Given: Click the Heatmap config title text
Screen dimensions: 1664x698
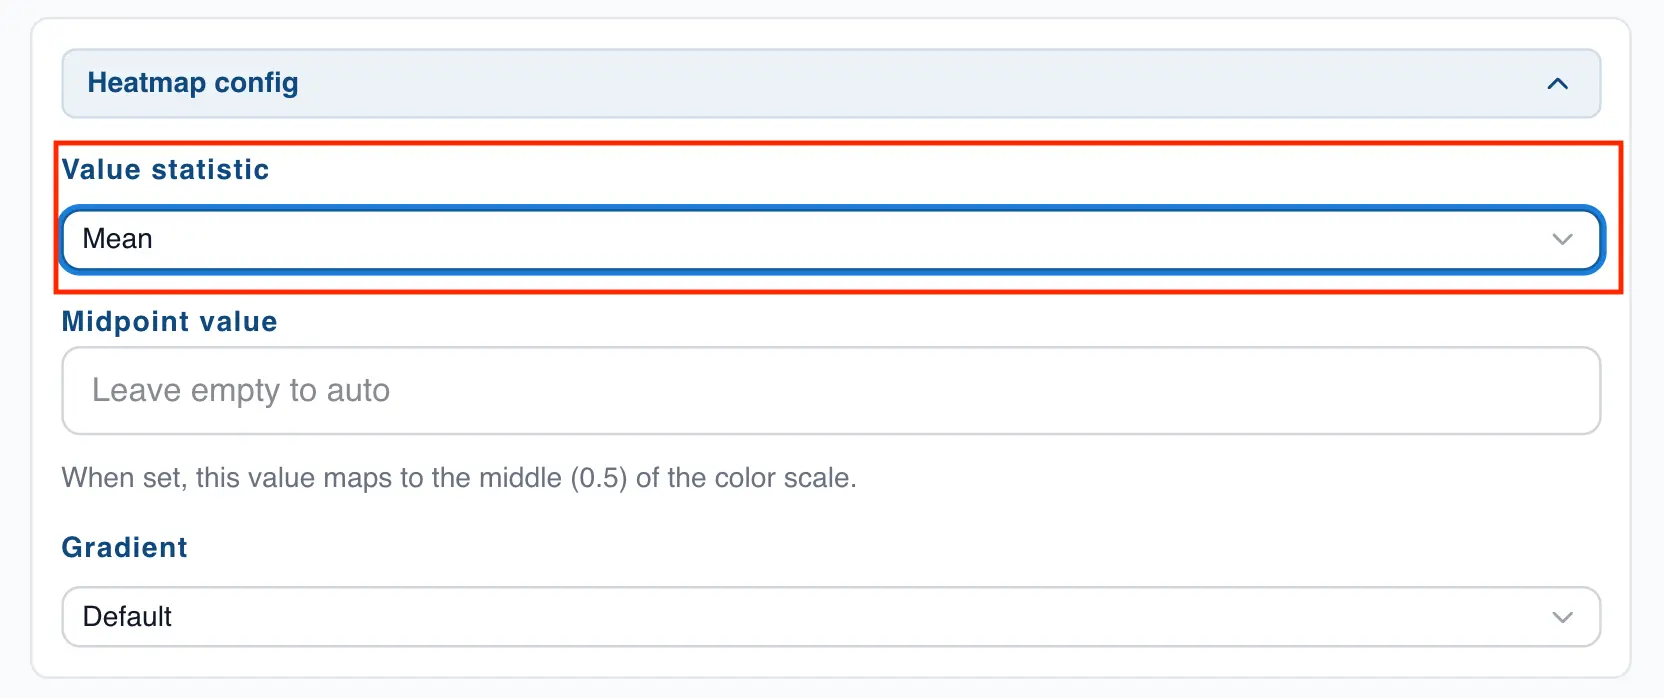Looking at the screenshot, I should coord(193,84).
